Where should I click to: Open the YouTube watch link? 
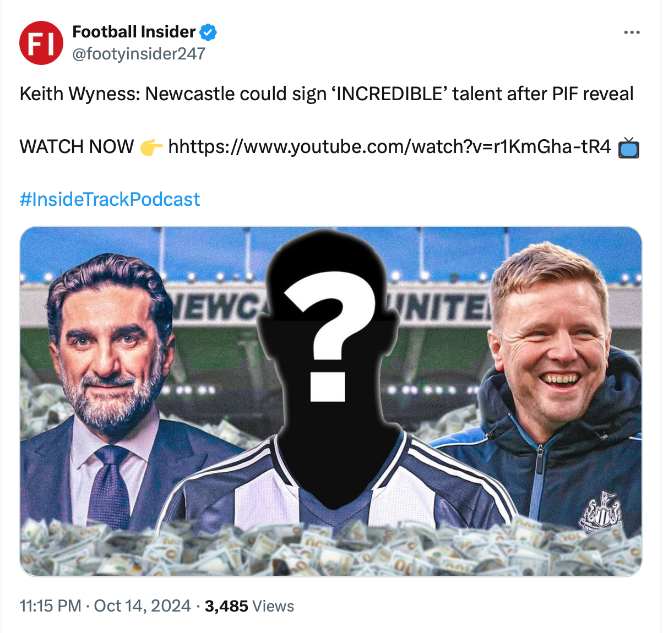[x=389, y=147]
